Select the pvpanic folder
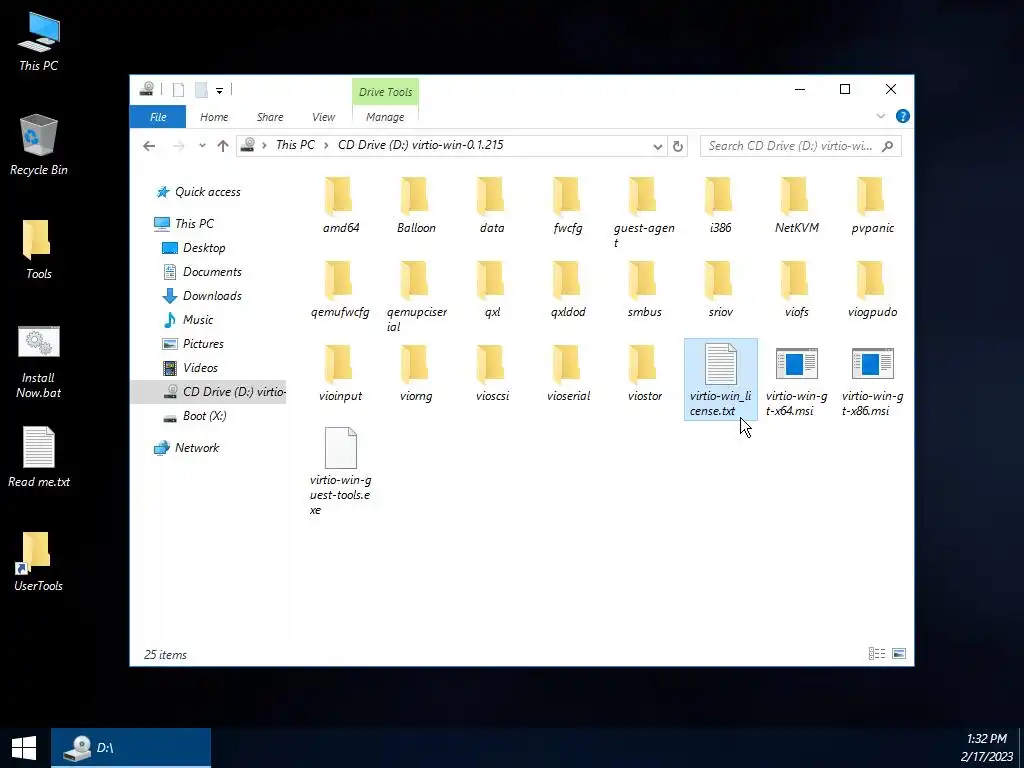 (872, 204)
